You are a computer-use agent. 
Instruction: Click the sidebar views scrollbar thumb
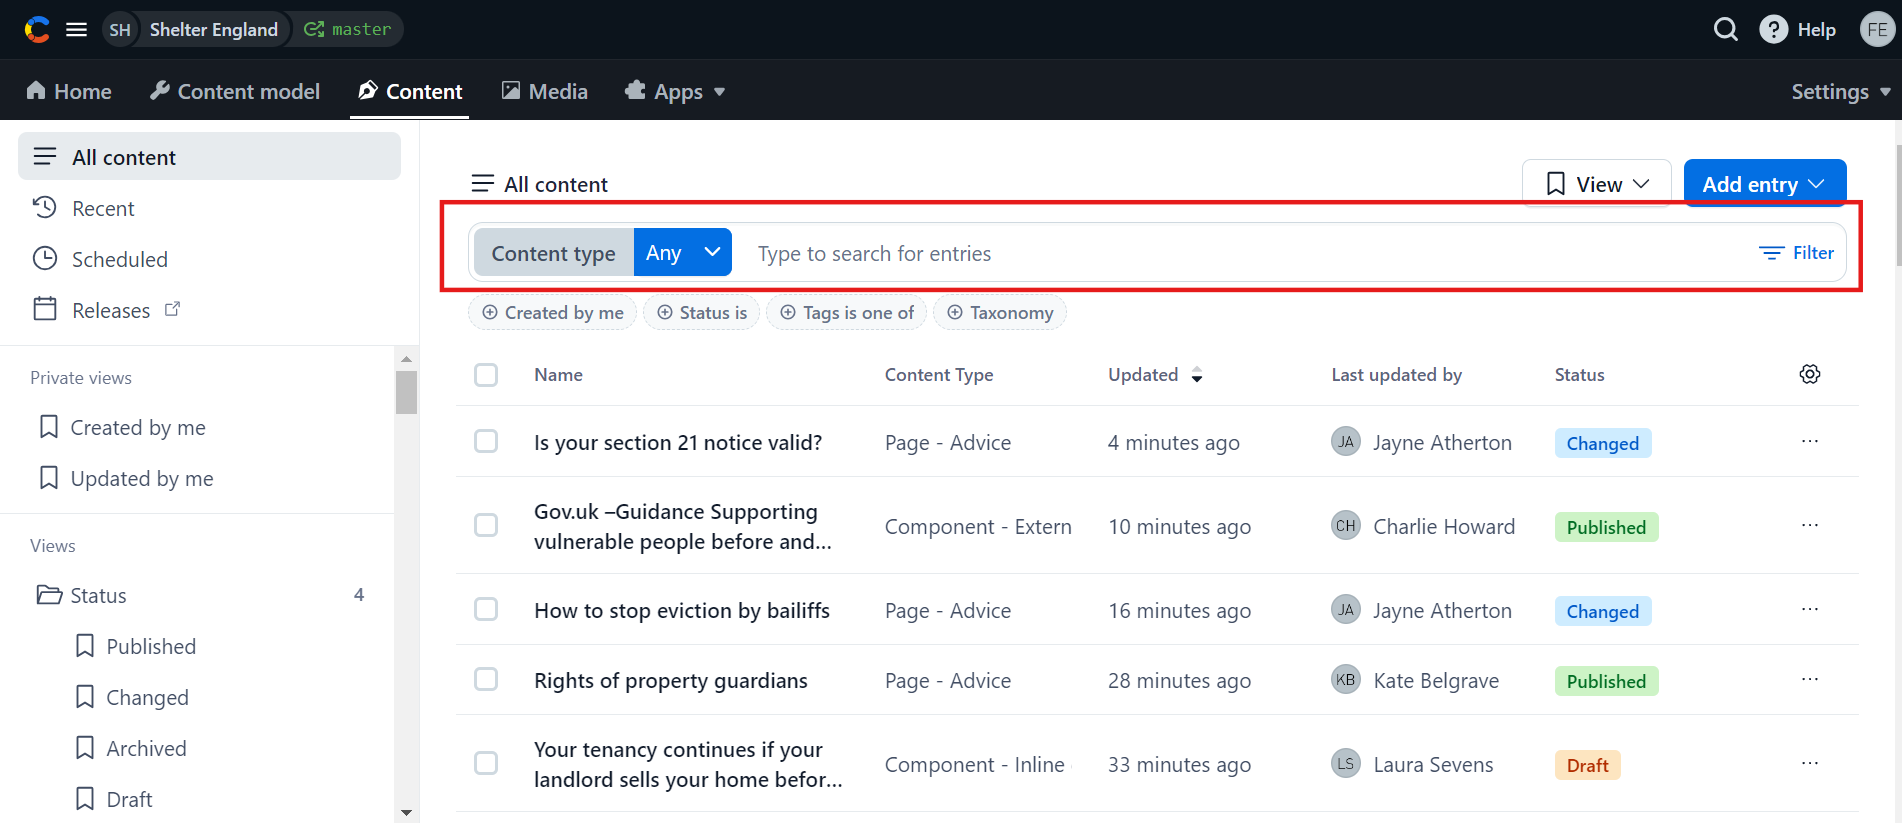(x=406, y=392)
